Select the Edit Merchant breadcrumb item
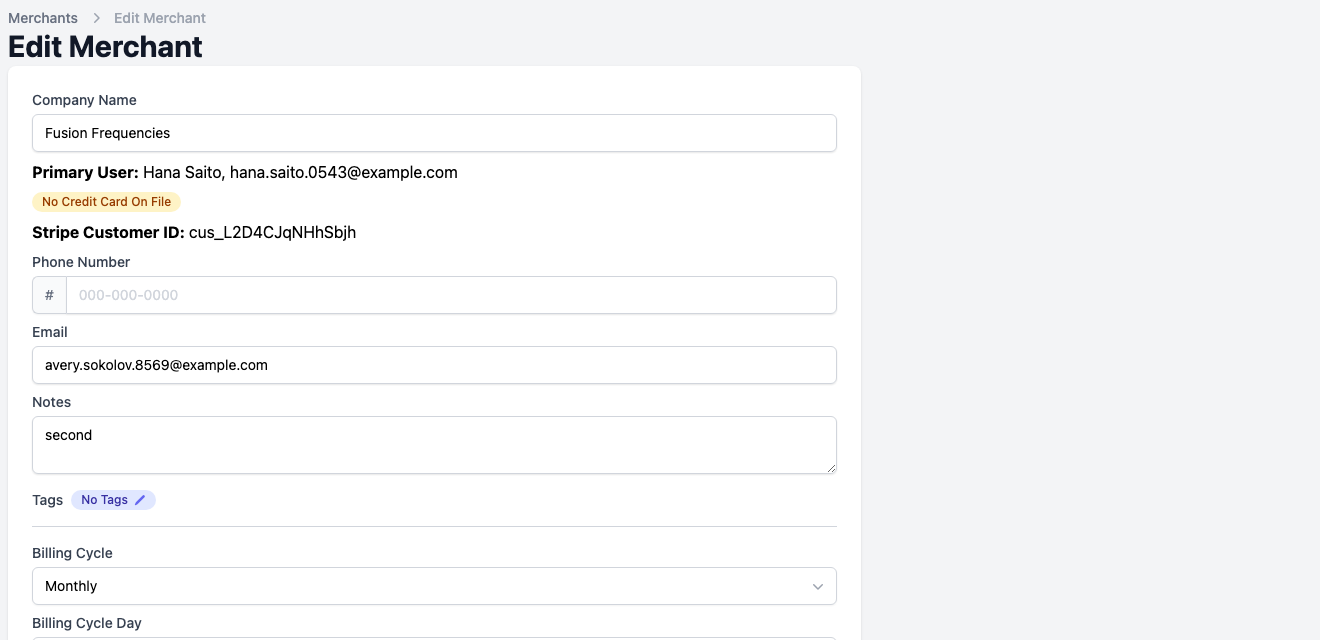The image size is (1320, 640). click(x=160, y=18)
